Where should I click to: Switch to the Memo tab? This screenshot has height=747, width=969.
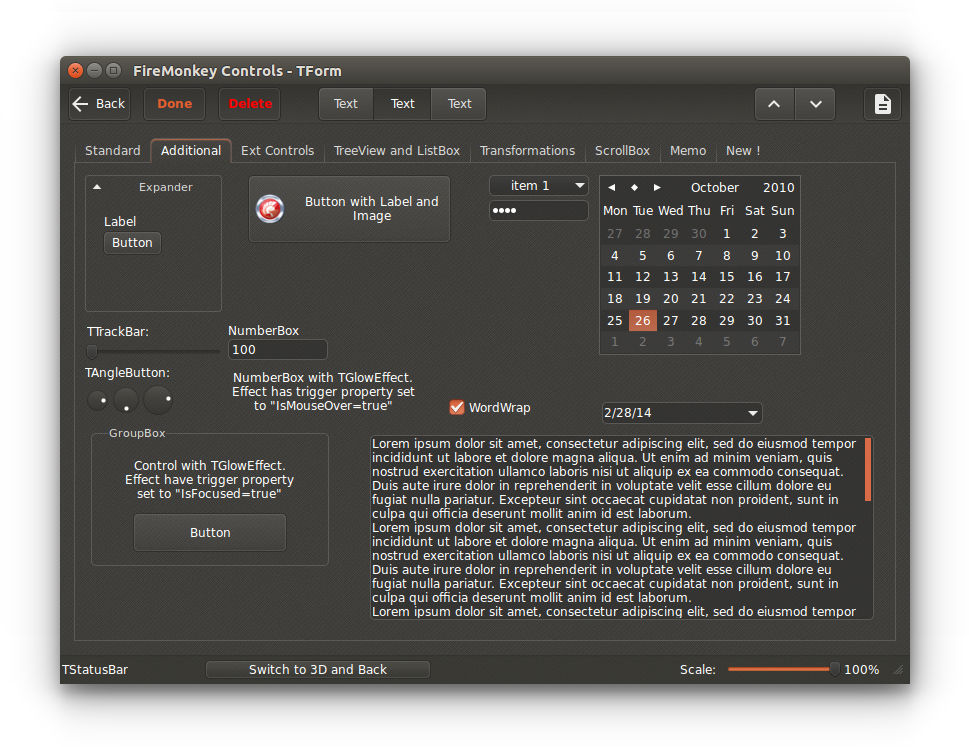click(x=688, y=151)
